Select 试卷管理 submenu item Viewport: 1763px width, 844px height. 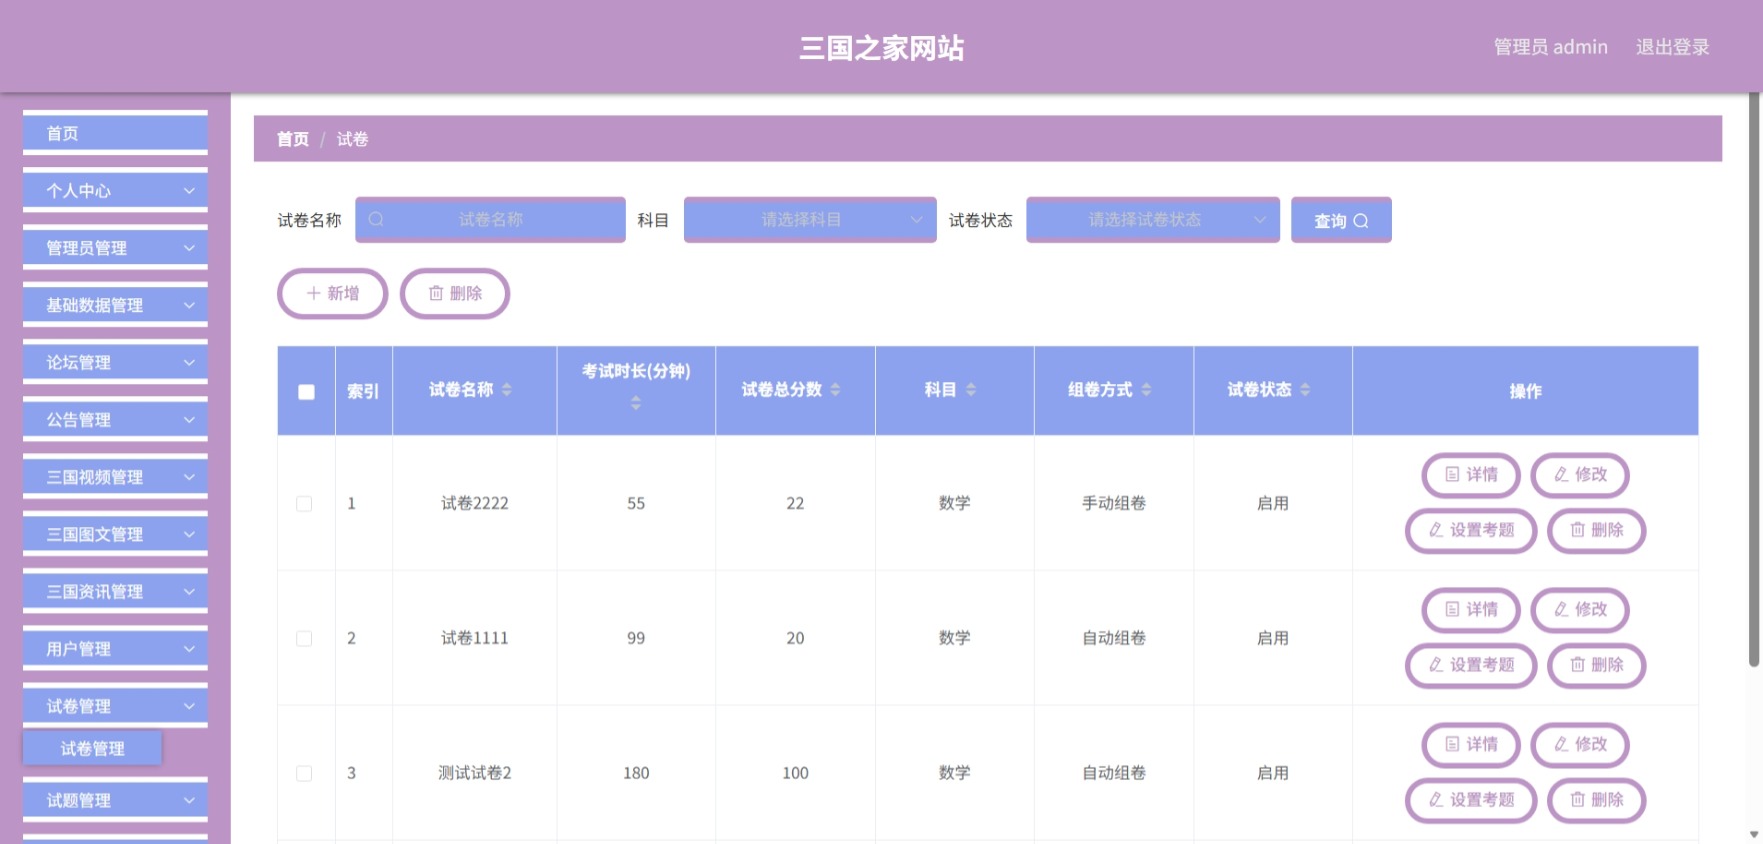pos(92,748)
